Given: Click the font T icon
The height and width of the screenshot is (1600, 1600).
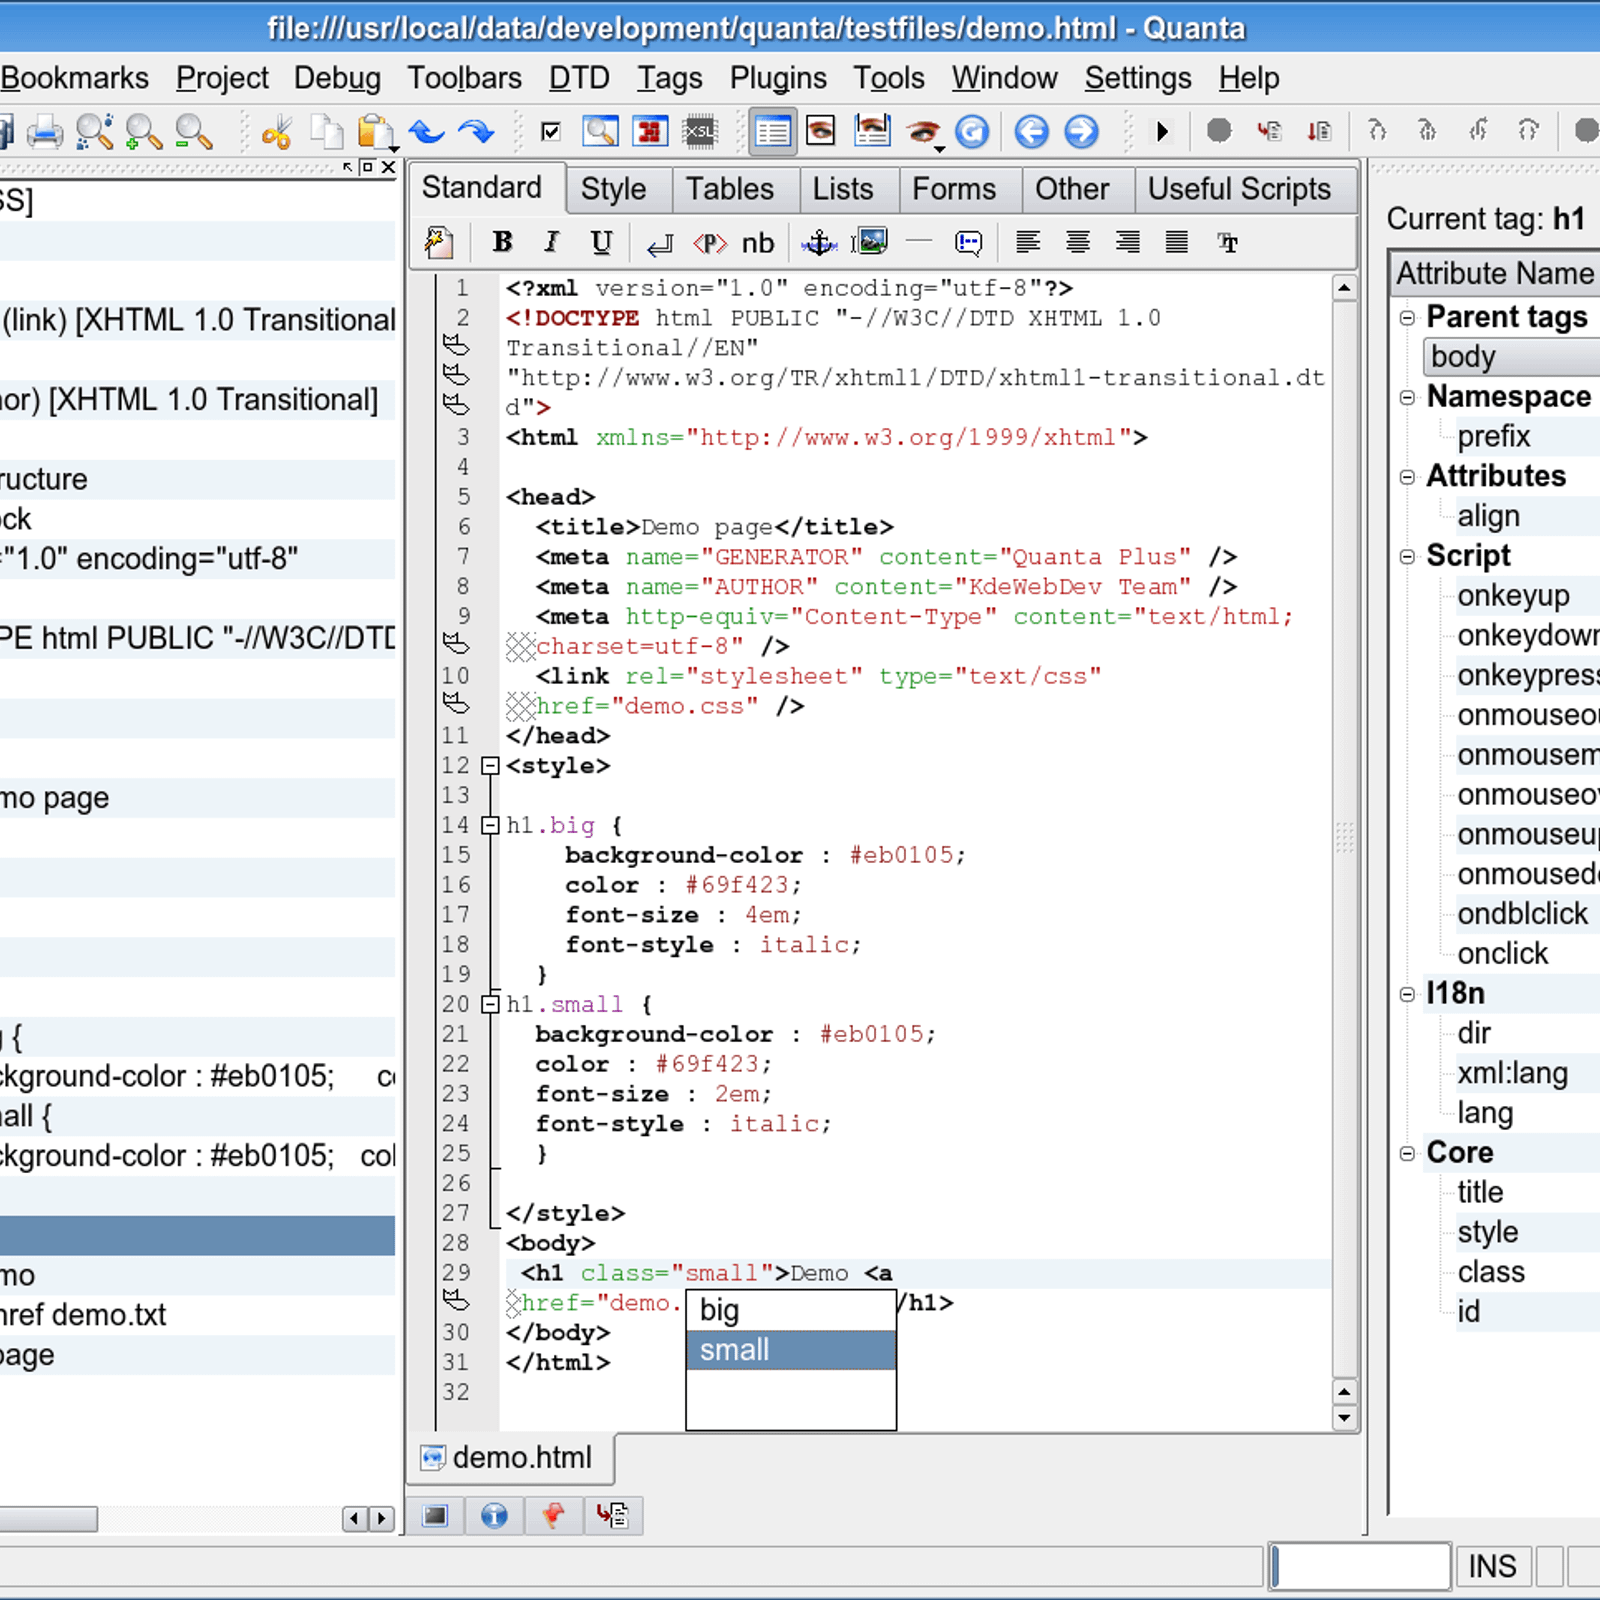Looking at the screenshot, I should [x=1227, y=242].
